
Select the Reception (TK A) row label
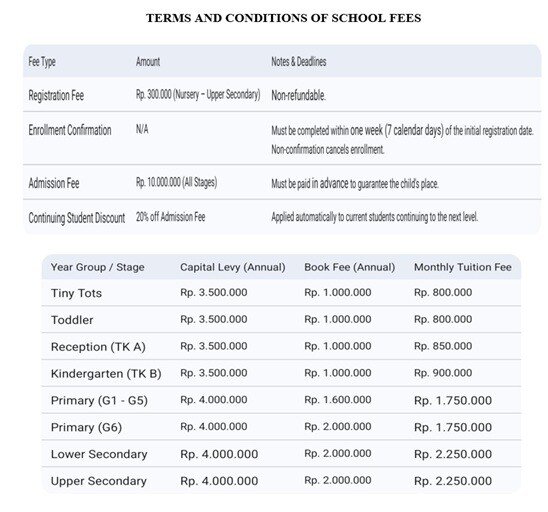(x=98, y=347)
